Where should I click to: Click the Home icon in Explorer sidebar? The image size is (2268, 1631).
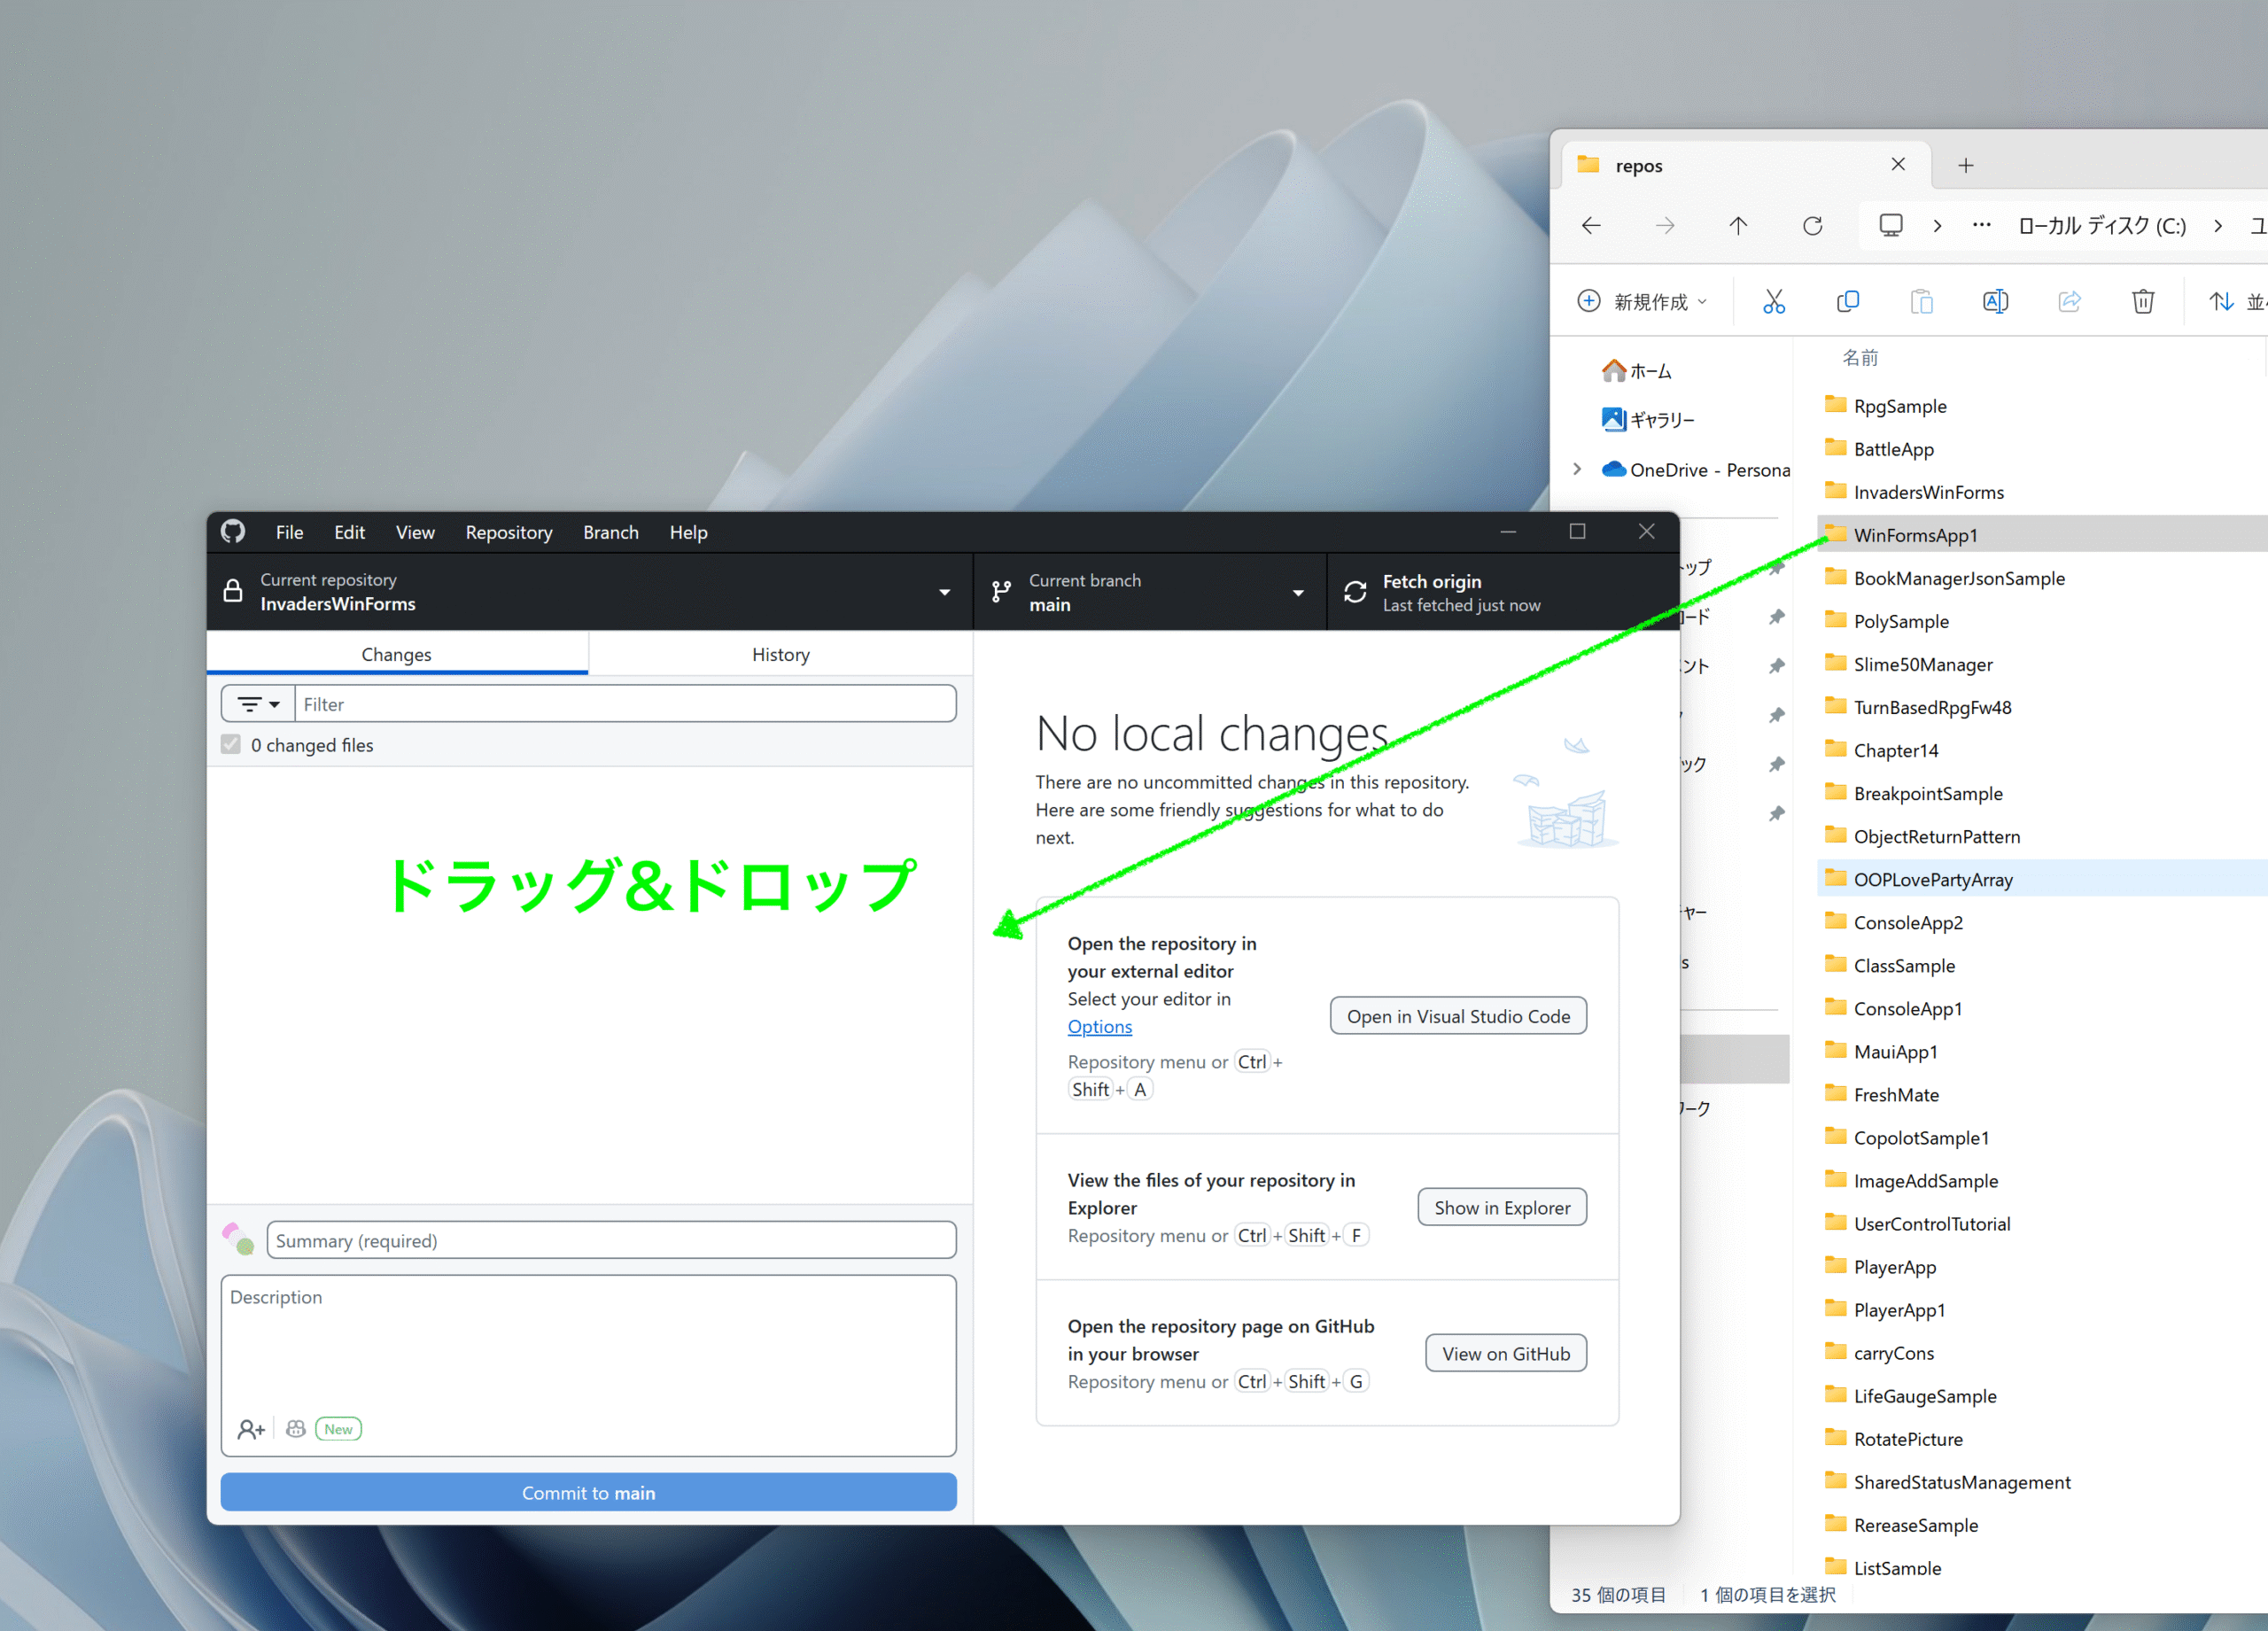click(1613, 371)
